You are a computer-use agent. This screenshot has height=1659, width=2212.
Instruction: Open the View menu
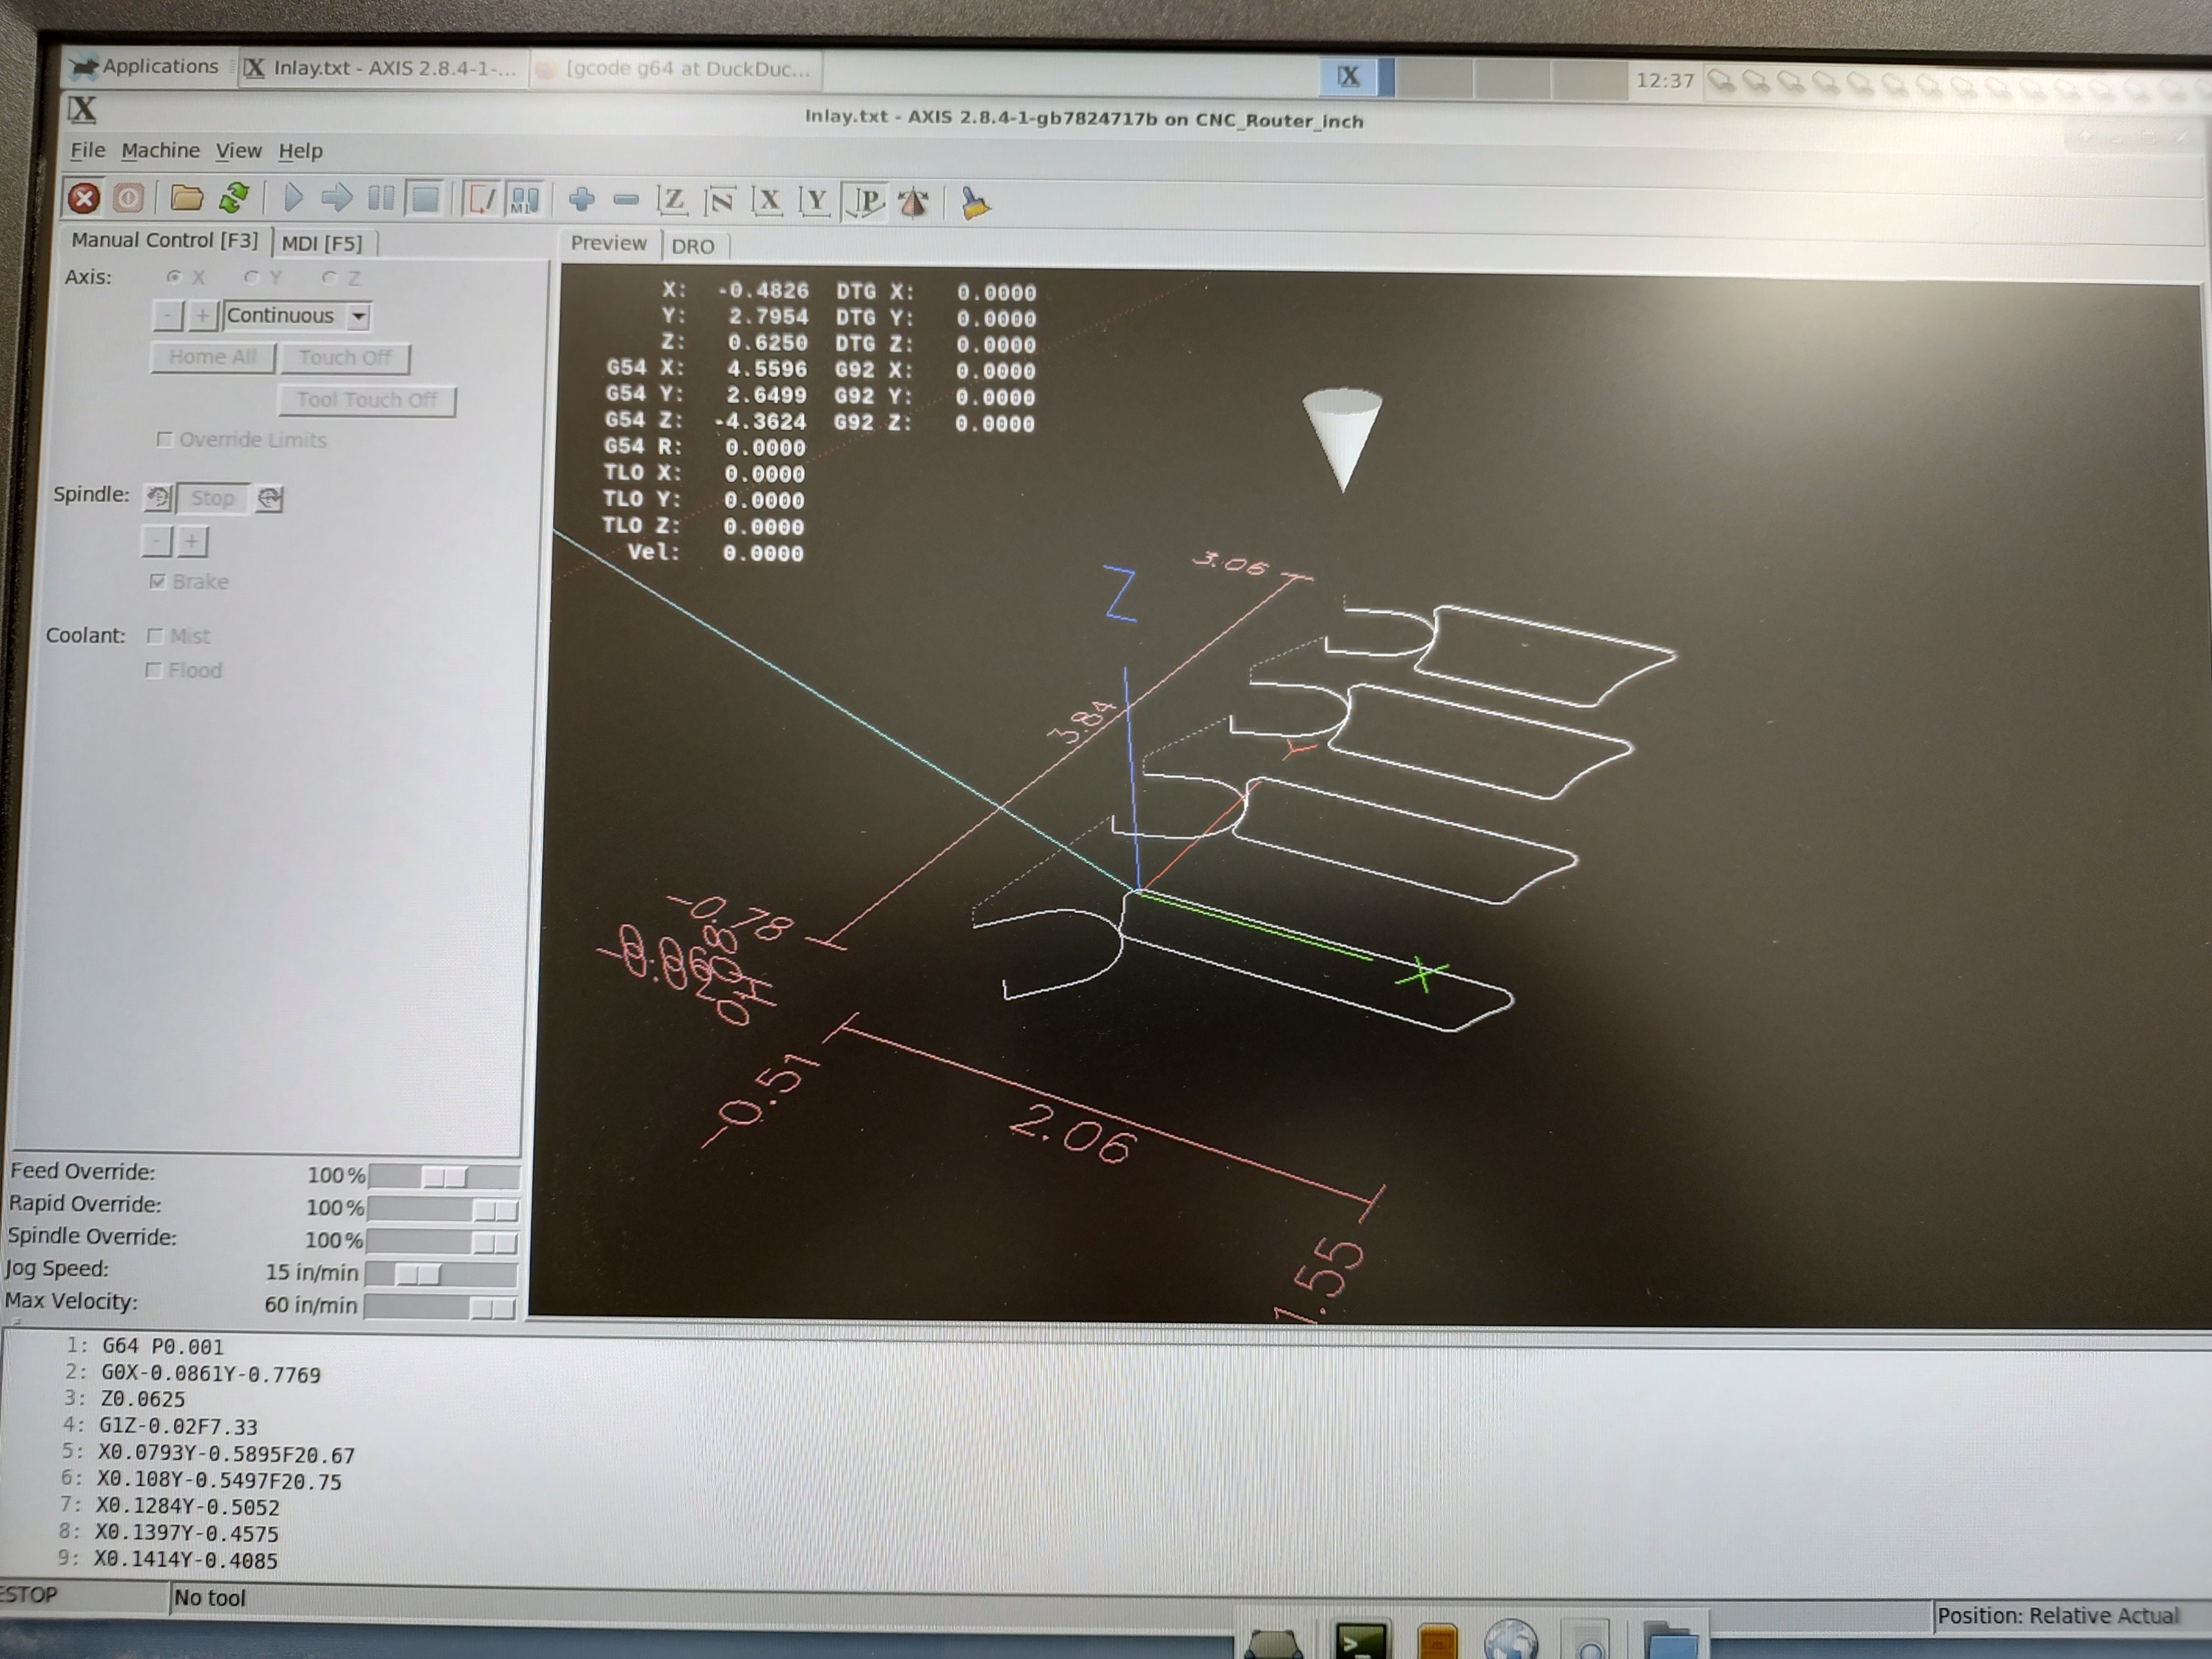click(x=238, y=151)
